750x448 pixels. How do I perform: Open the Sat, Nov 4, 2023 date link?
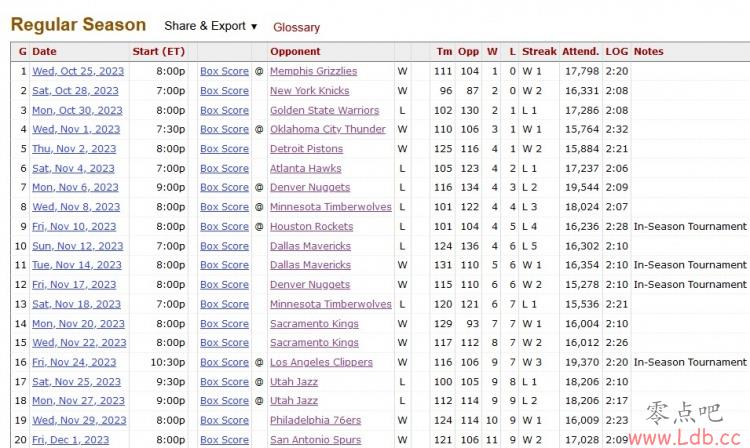(x=73, y=169)
